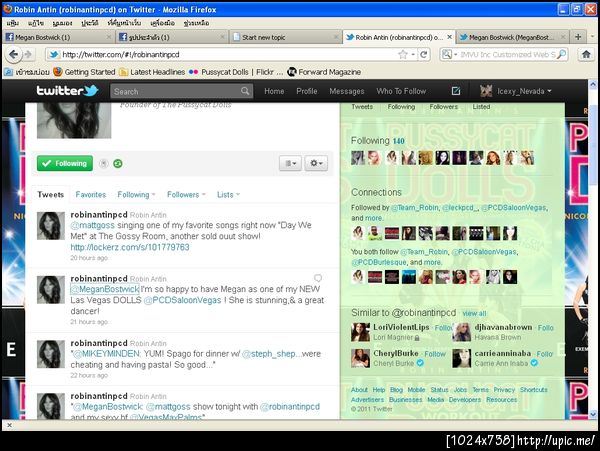This screenshot has width=600, height=451.
Task: Click the Twitter bird logo
Action: tap(91, 90)
